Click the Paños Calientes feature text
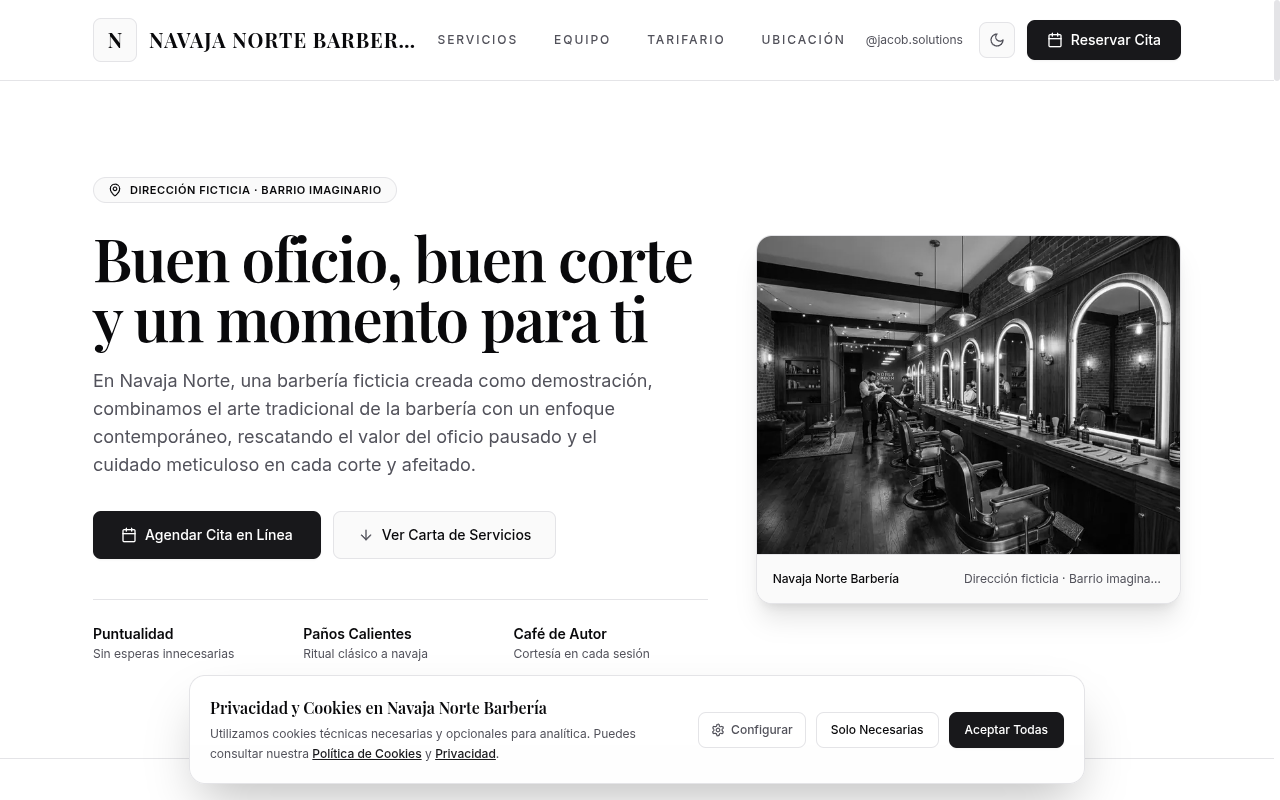Viewport: 1280px width, 800px height. (357, 634)
